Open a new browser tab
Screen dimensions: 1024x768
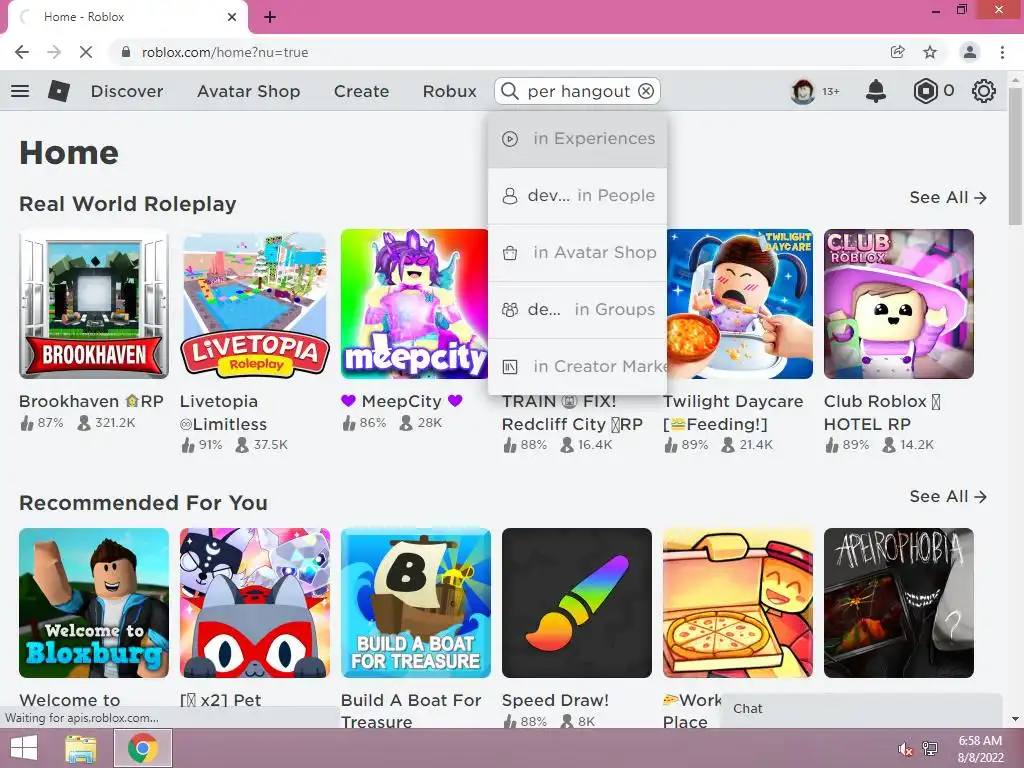tap(270, 17)
